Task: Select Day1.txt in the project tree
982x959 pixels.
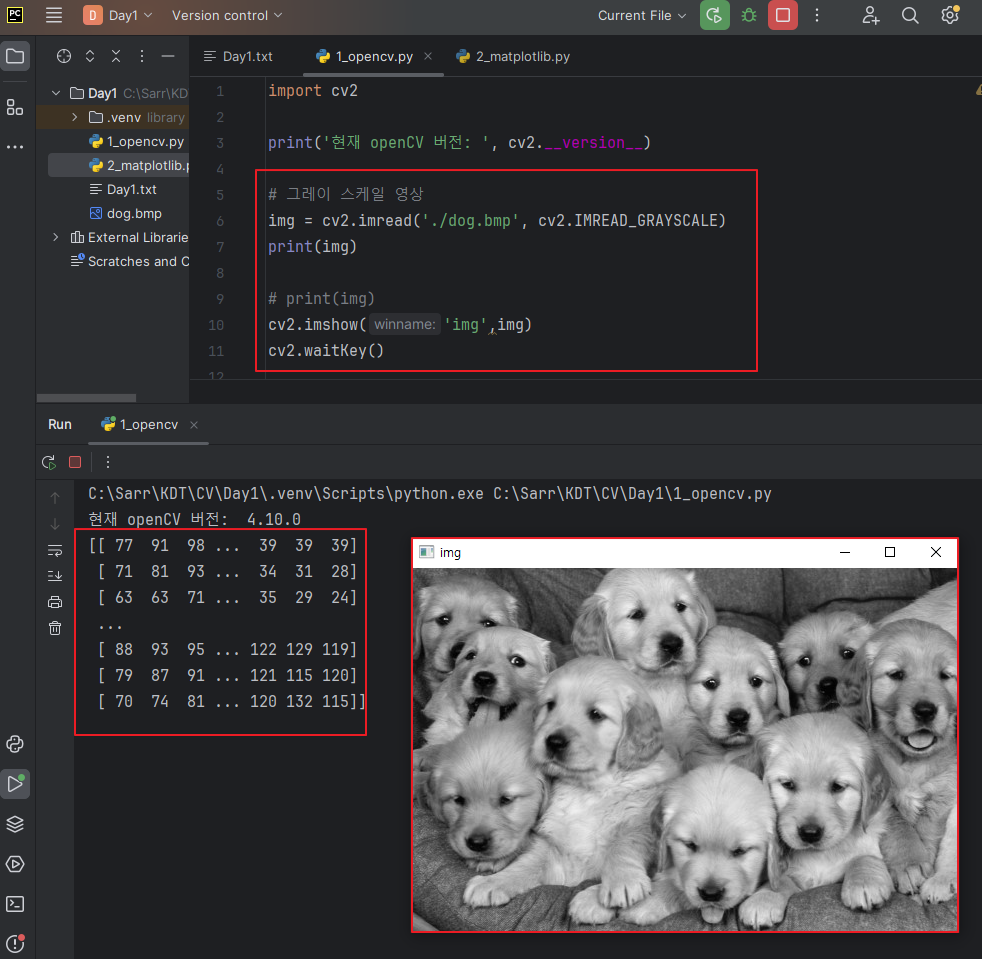Action: 123,189
